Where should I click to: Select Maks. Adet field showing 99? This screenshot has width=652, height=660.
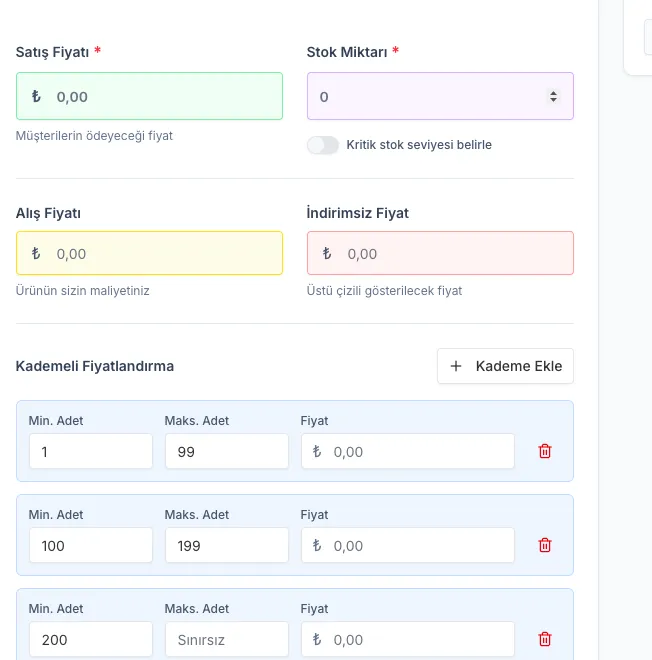(x=226, y=452)
